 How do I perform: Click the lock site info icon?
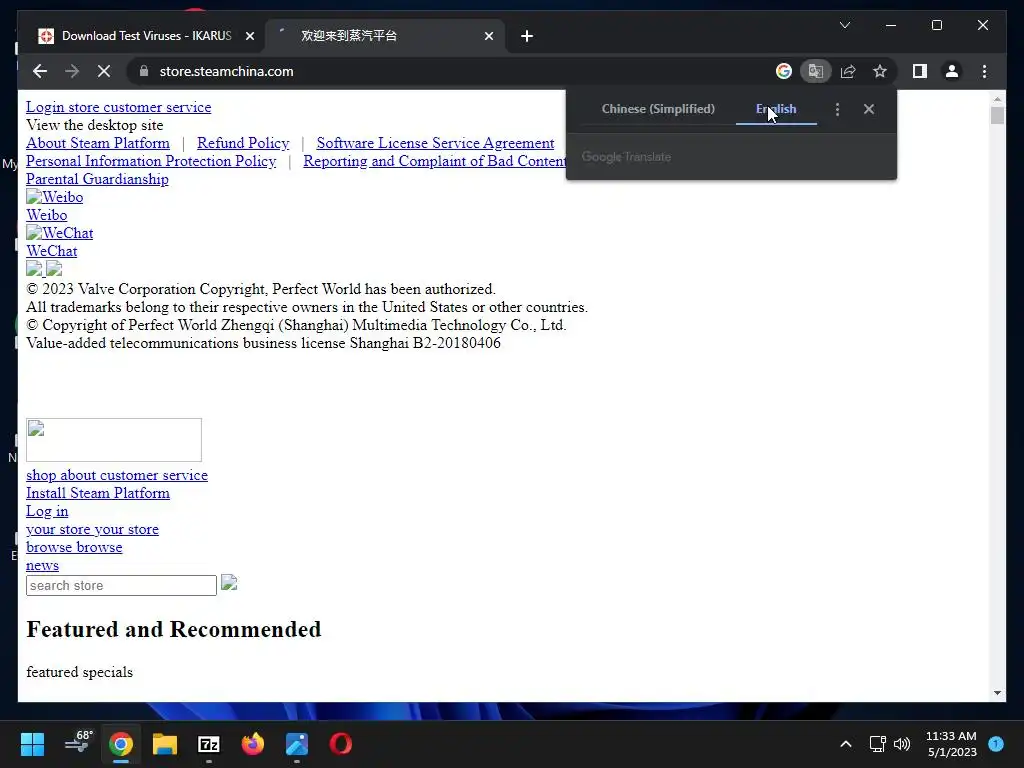(144, 71)
